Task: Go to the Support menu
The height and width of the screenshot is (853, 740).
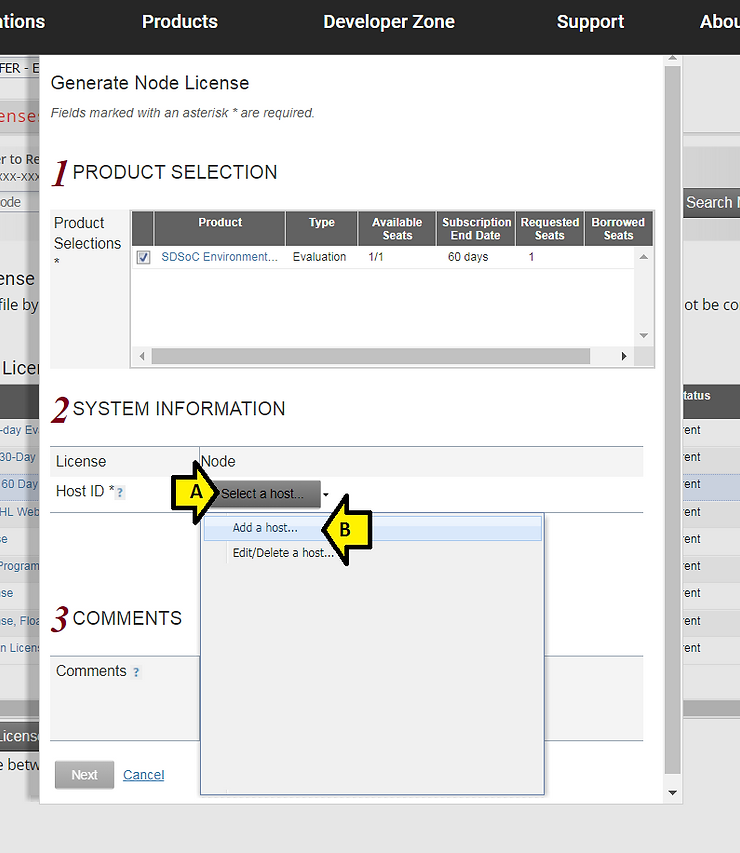Action: point(590,22)
